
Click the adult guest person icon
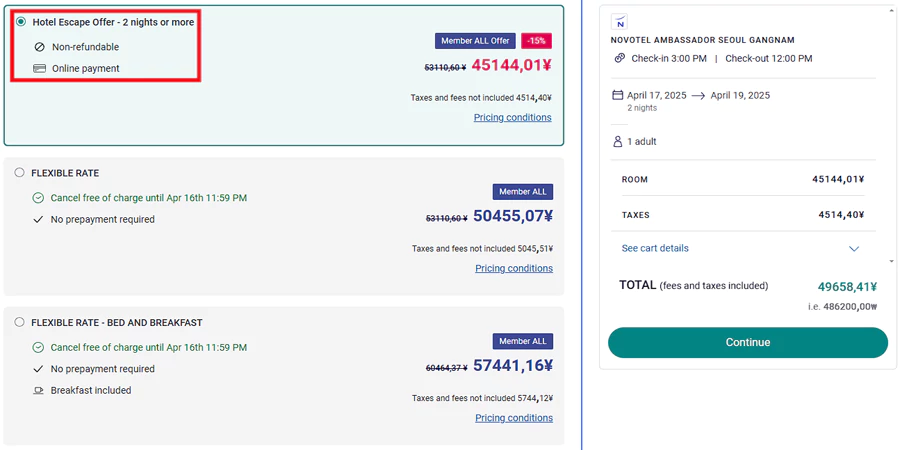pos(618,142)
